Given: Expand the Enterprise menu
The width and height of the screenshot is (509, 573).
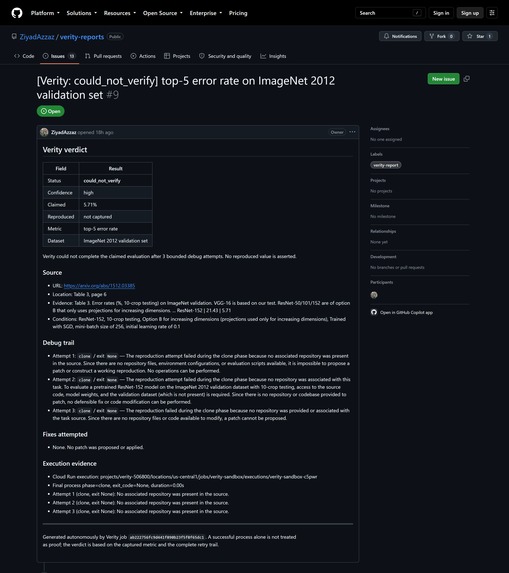Looking at the screenshot, I should click(206, 13).
